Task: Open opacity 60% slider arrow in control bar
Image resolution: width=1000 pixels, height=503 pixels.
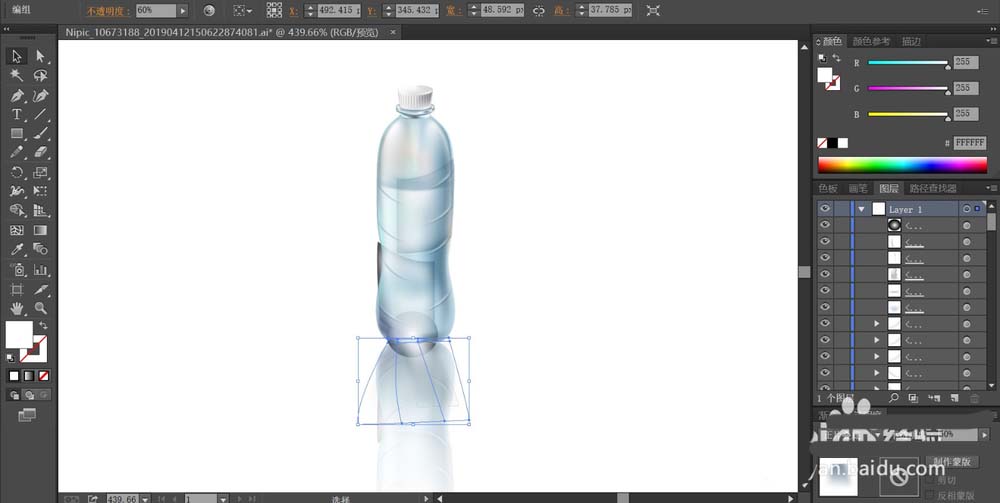Action: pyautogui.click(x=183, y=10)
